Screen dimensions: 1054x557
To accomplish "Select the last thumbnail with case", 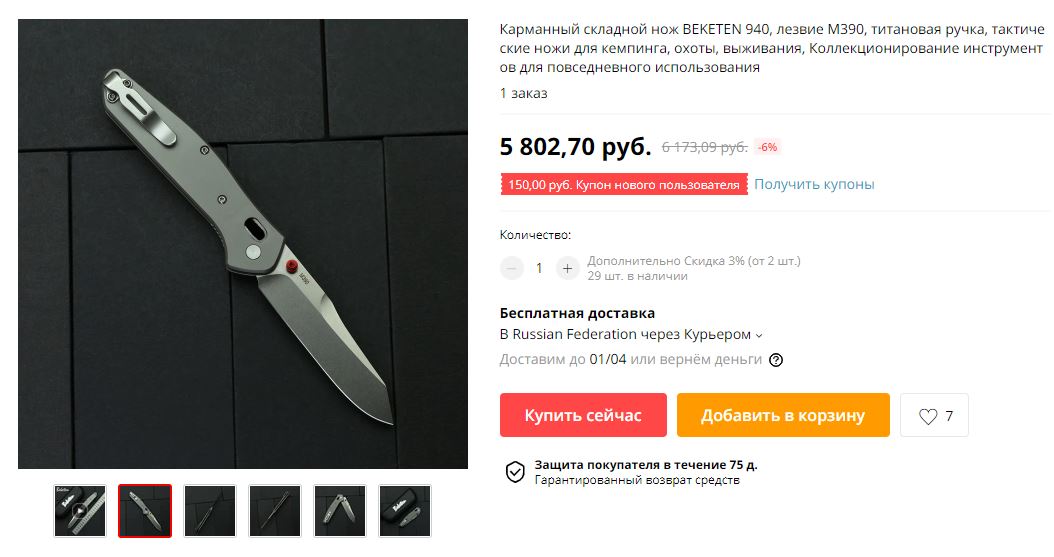I will click(405, 511).
